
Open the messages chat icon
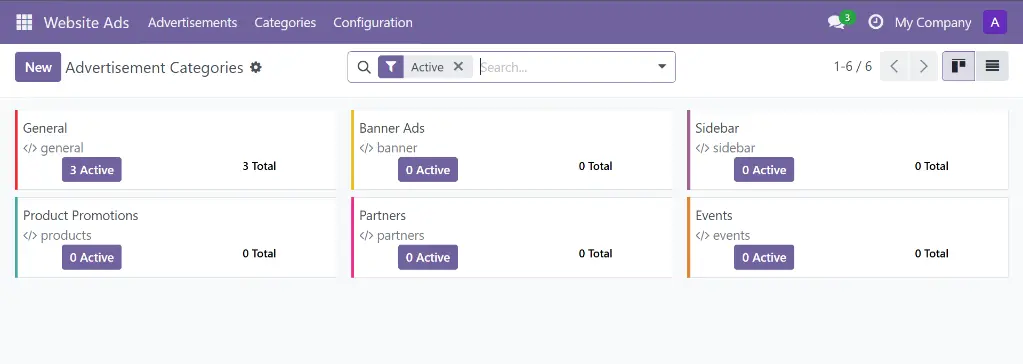tap(836, 22)
